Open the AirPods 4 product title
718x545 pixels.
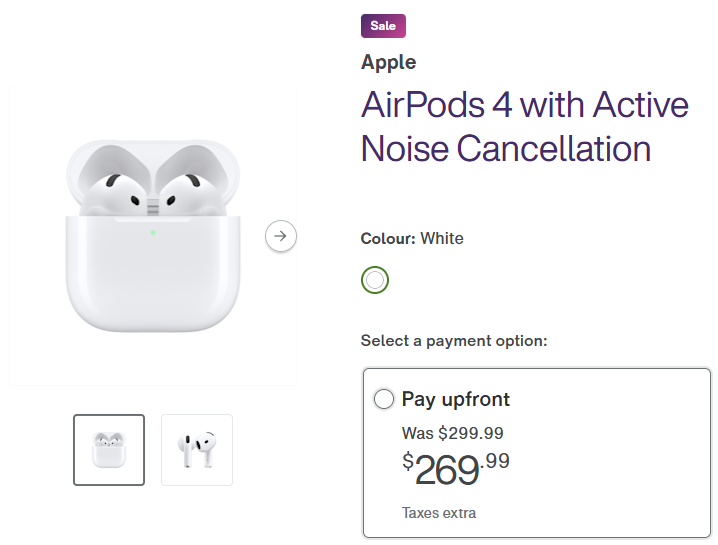(x=524, y=126)
